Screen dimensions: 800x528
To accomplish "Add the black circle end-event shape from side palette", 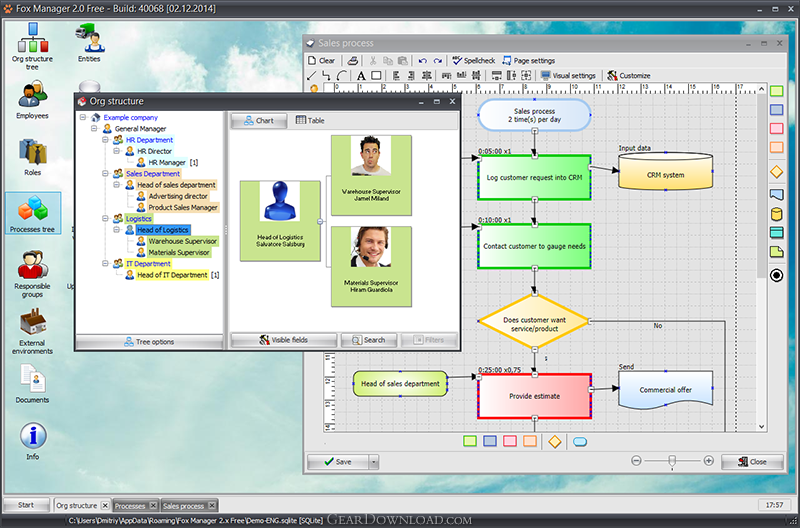I will click(x=777, y=275).
